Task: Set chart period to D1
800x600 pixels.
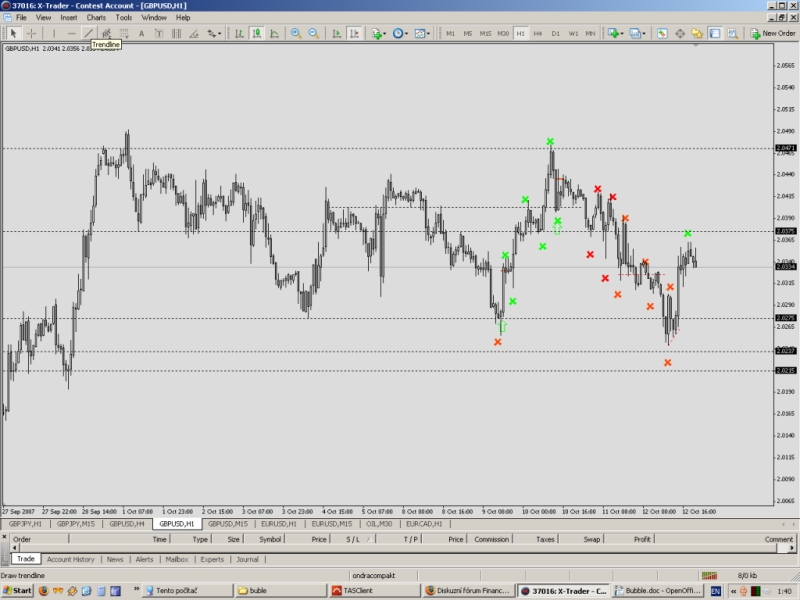Action: pos(555,33)
